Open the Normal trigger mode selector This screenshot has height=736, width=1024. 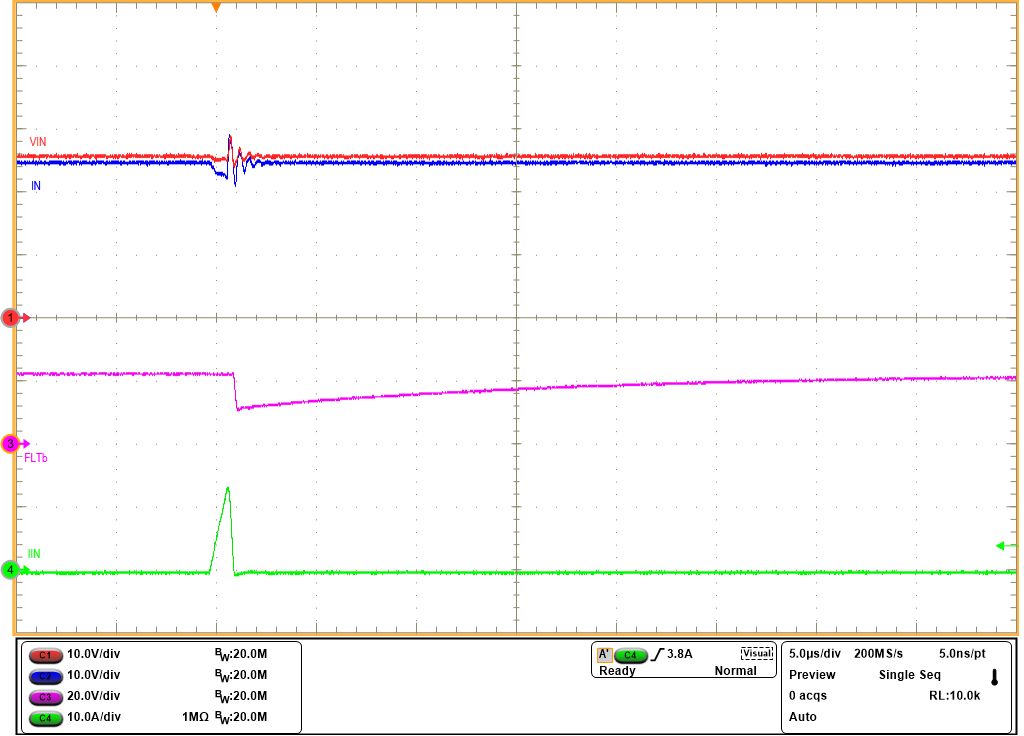click(x=738, y=671)
